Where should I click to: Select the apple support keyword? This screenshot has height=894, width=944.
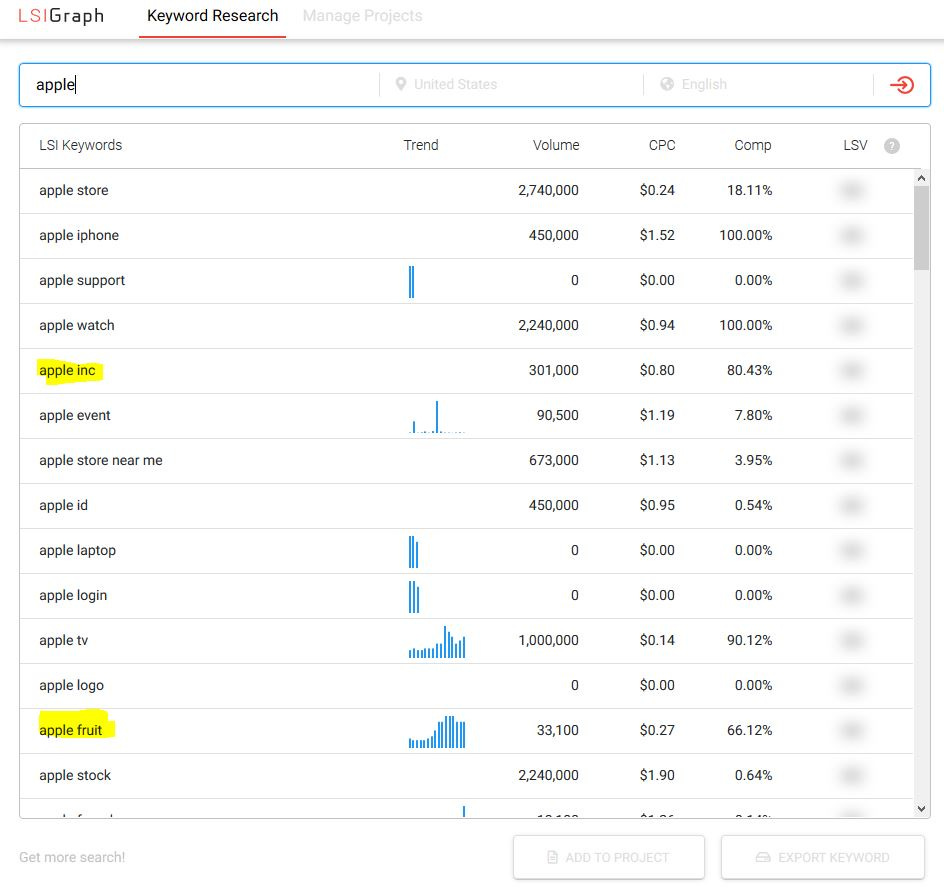[82, 281]
